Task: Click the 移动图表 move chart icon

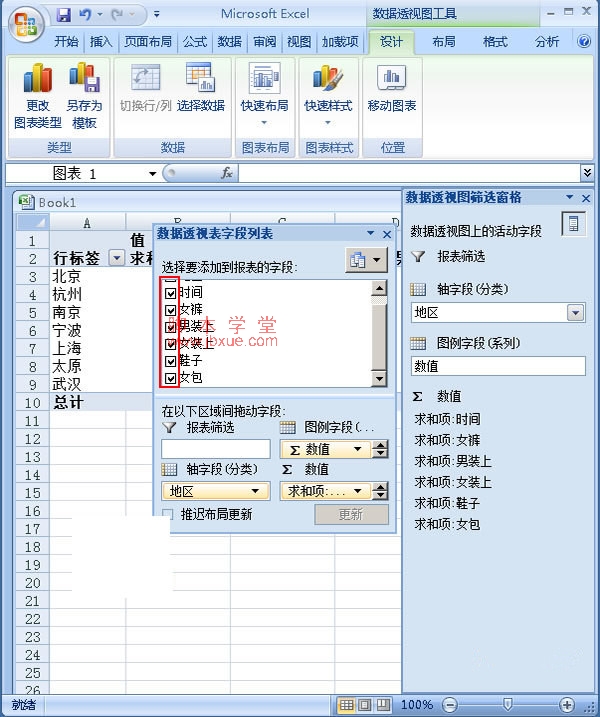Action: [x=392, y=87]
